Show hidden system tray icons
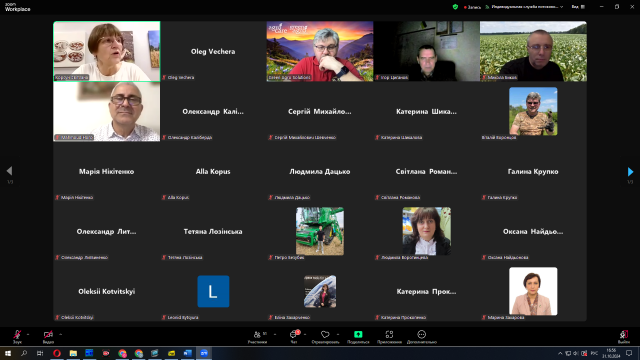640x360 pixels. pos(560,353)
